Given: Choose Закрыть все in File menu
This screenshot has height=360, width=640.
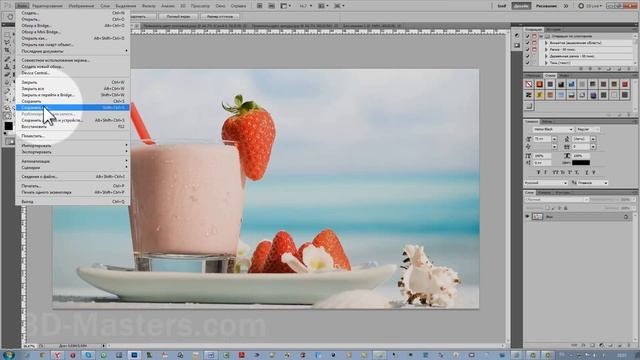Looking at the screenshot, I should point(73,89).
